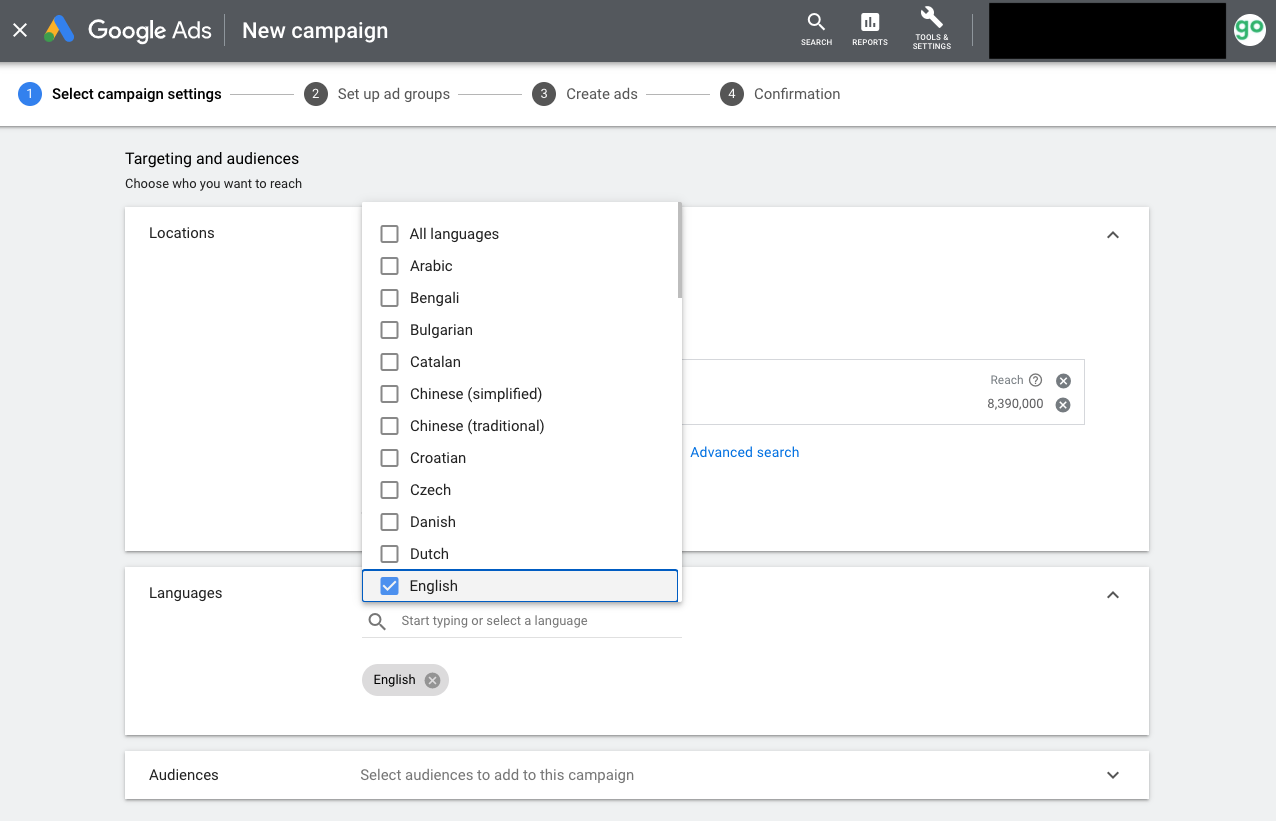1276x821 pixels.
Task: Click 'Select audiences to add to this campaign'
Action: [497, 775]
